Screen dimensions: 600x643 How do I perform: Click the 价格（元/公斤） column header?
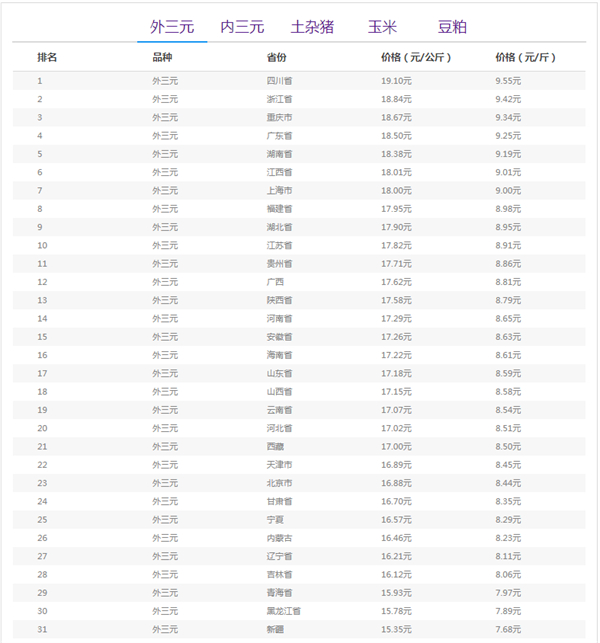point(416,57)
